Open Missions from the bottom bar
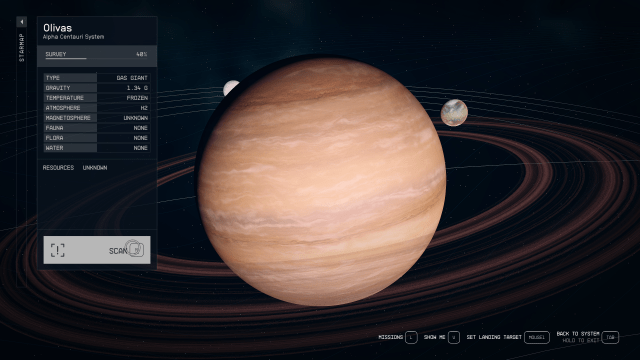The height and width of the screenshot is (360, 640). tap(391, 337)
